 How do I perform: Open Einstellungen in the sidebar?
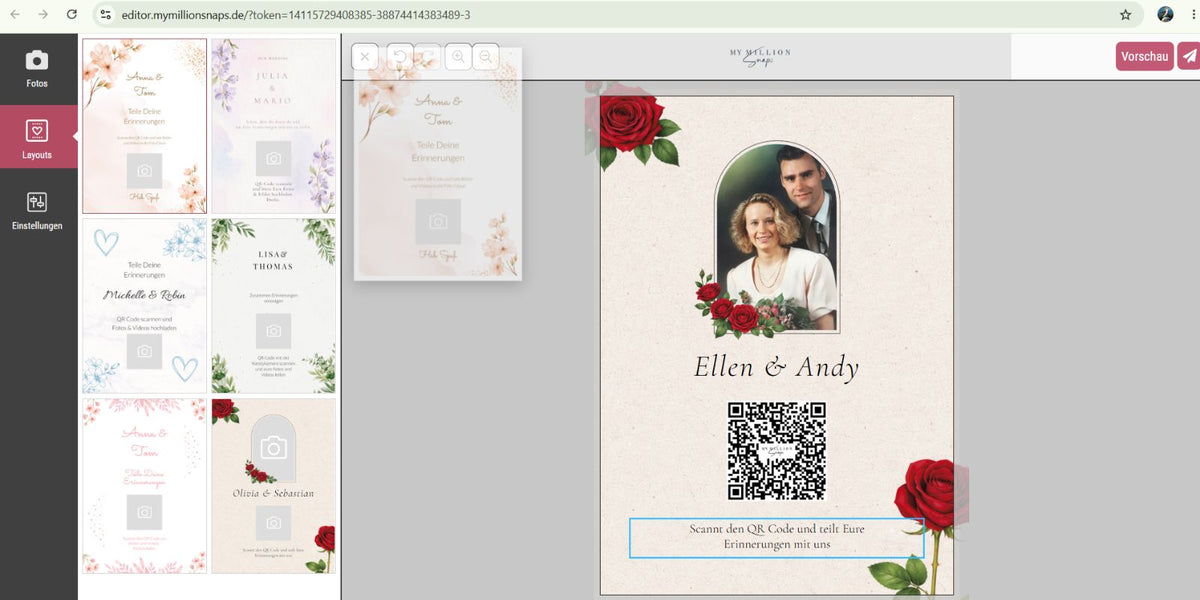point(37,210)
